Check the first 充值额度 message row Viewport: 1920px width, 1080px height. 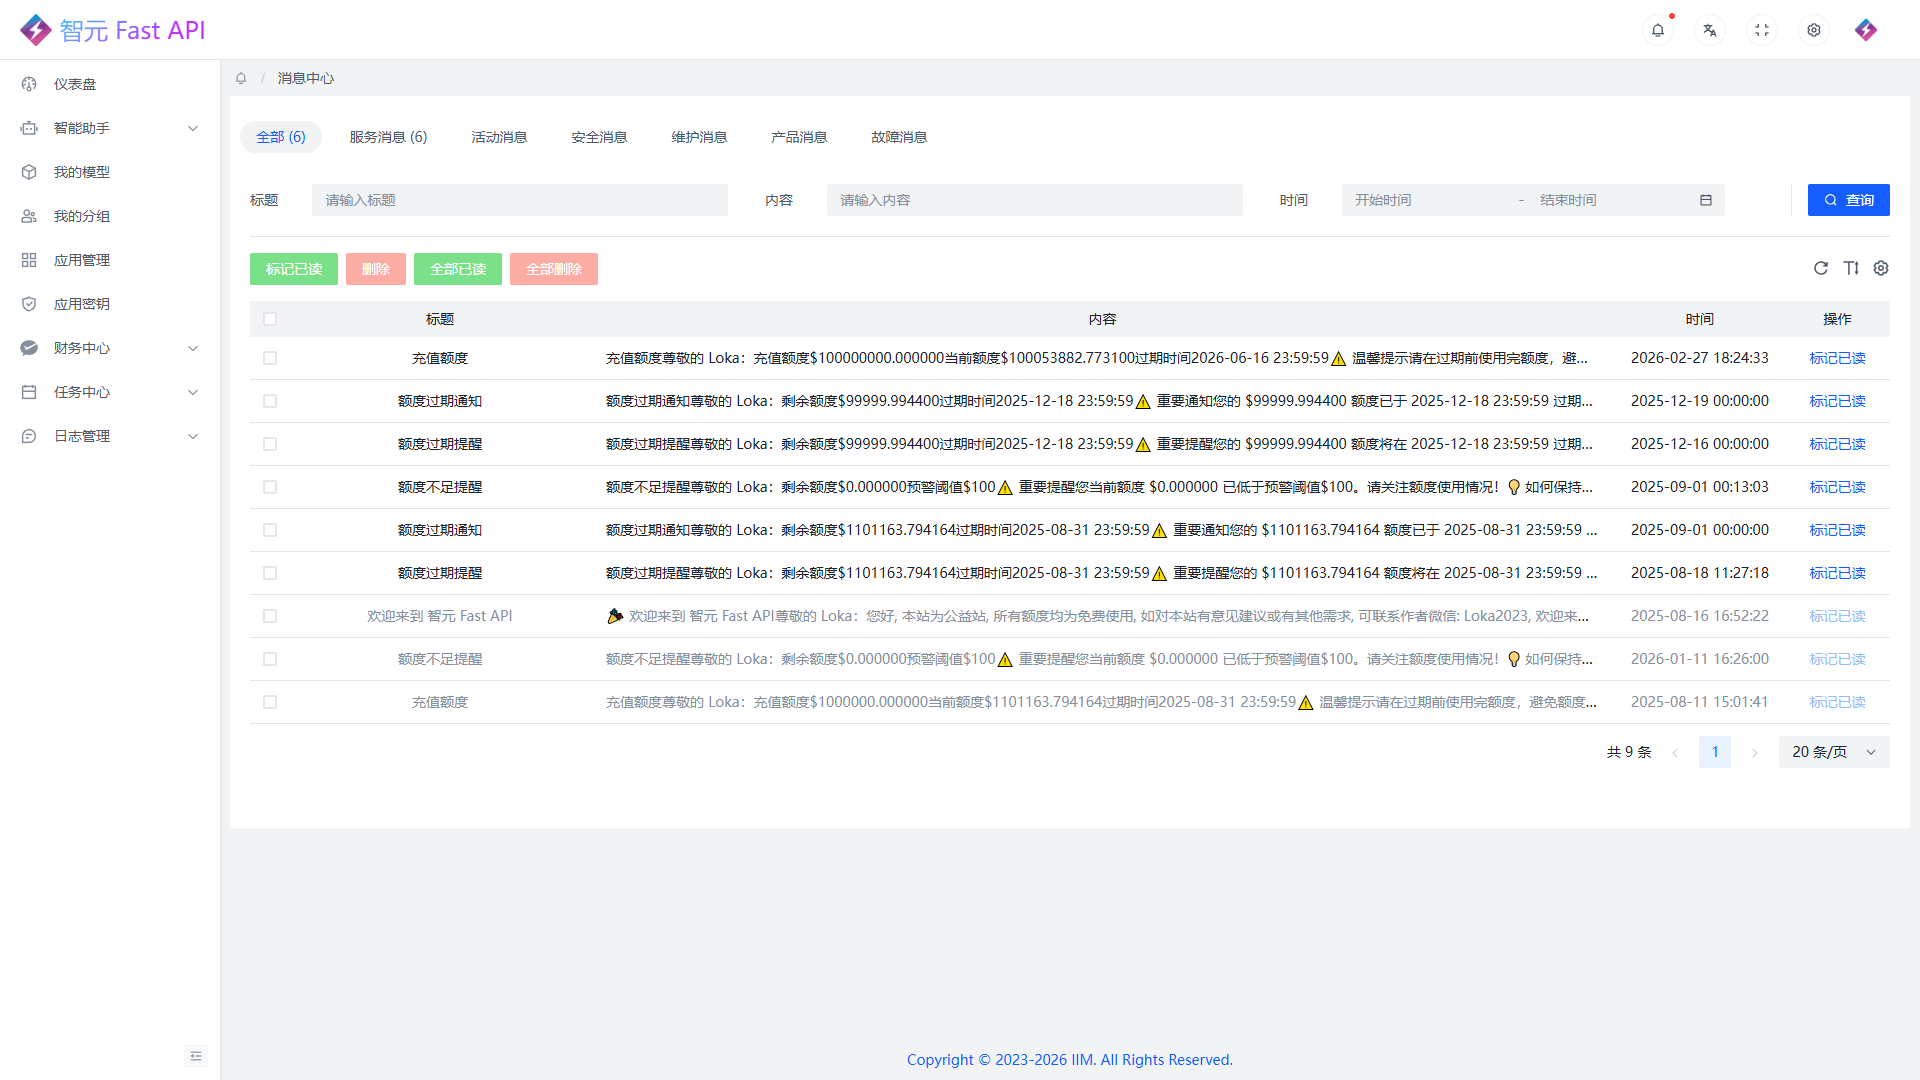pyautogui.click(x=270, y=358)
